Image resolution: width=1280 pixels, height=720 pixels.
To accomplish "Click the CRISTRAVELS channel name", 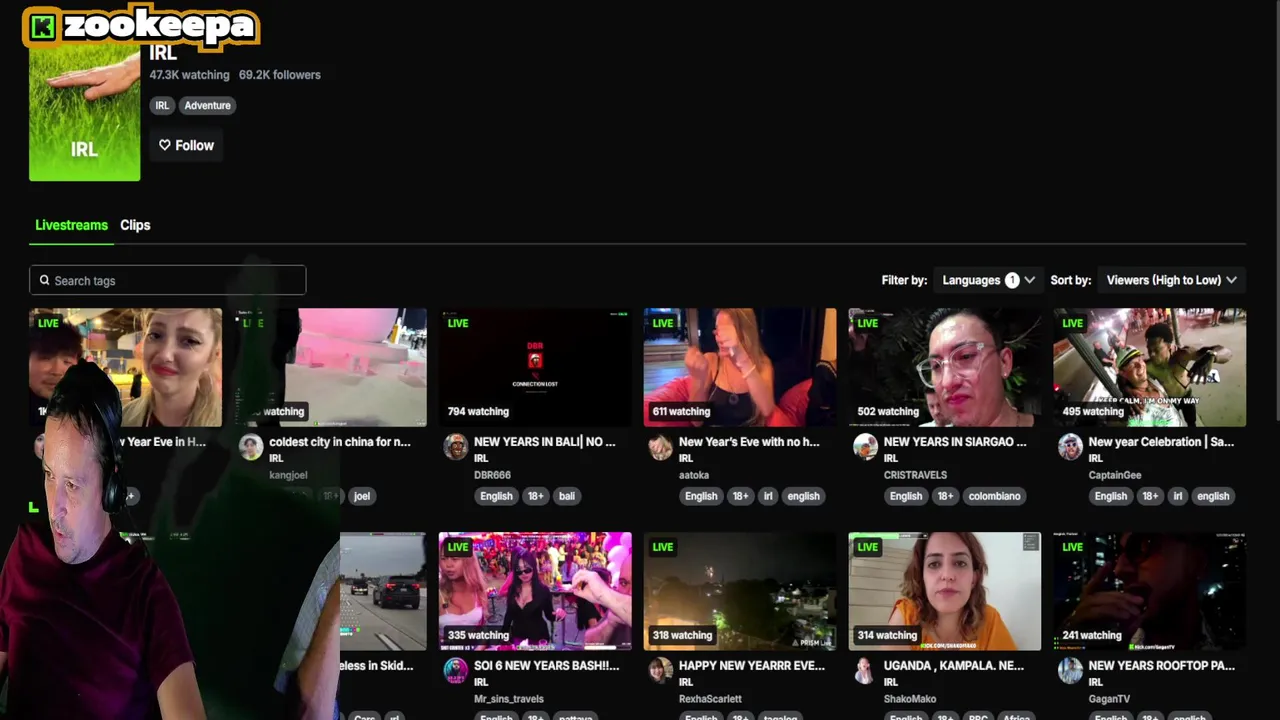I will point(915,475).
